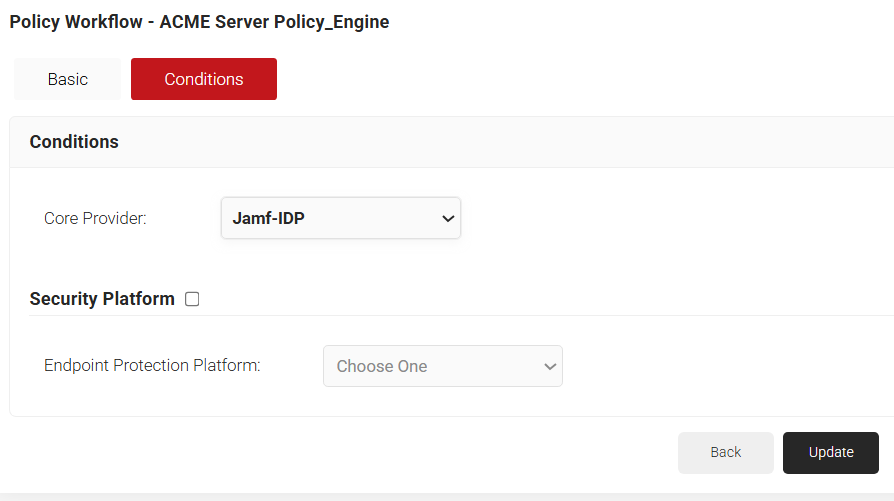Click the chevron arrow on Jamf-IDP select
This screenshot has height=501, width=894.
(448, 219)
